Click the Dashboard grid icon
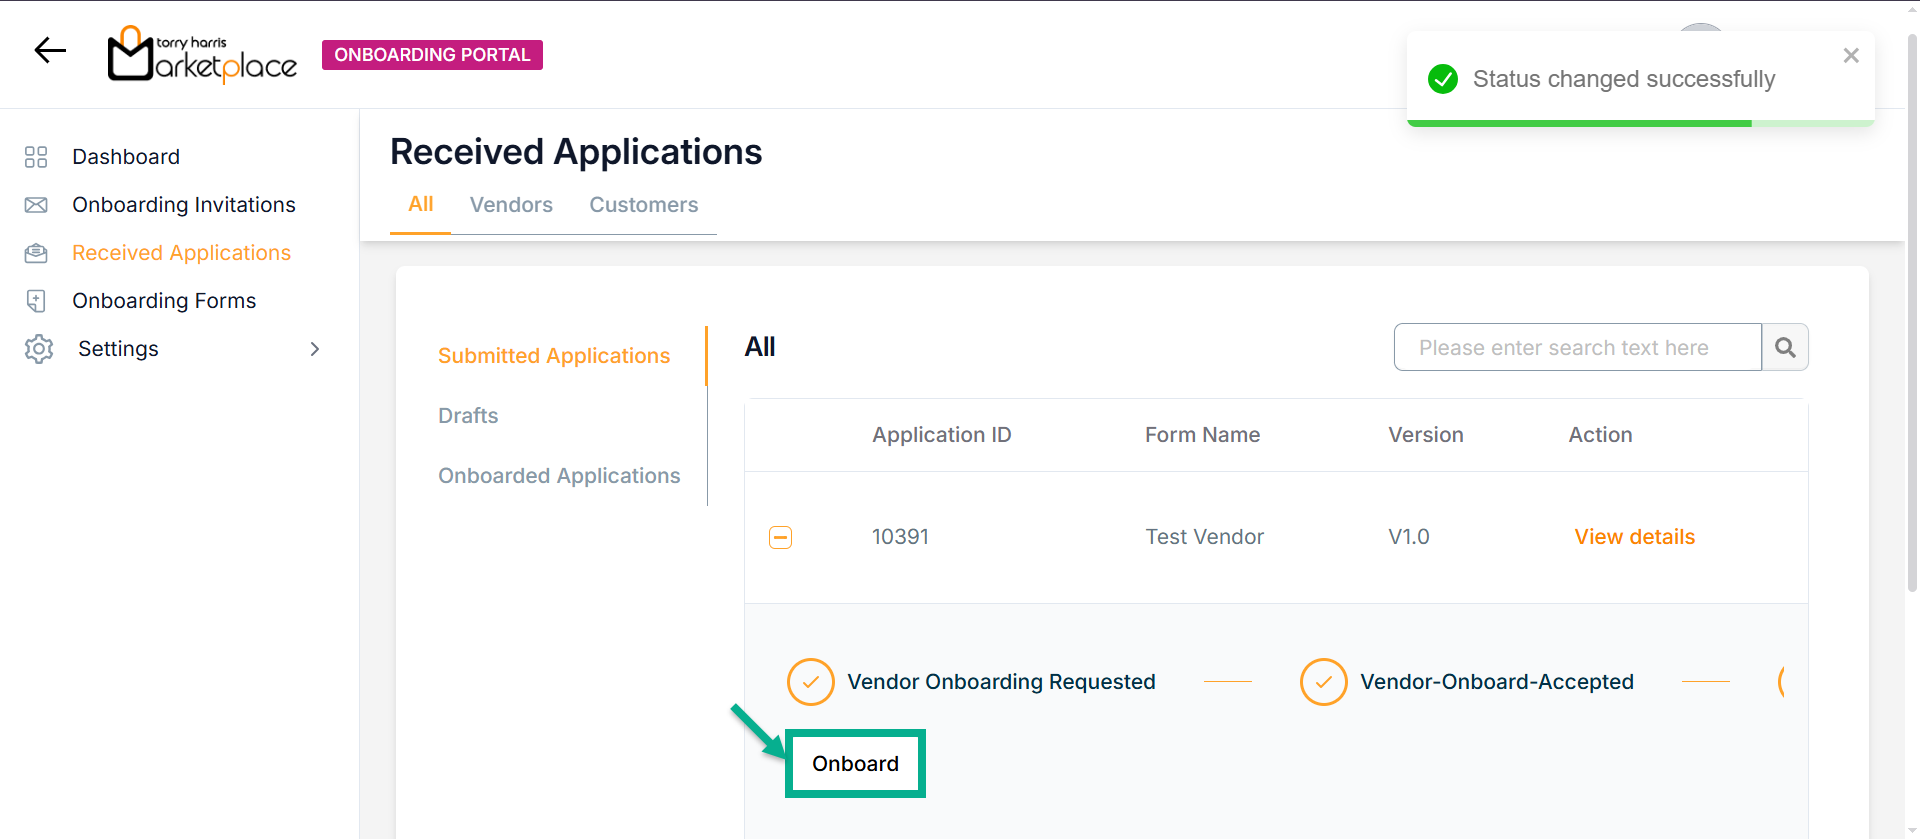Viewport: 1920px width, 839px height. pos(36,157)
